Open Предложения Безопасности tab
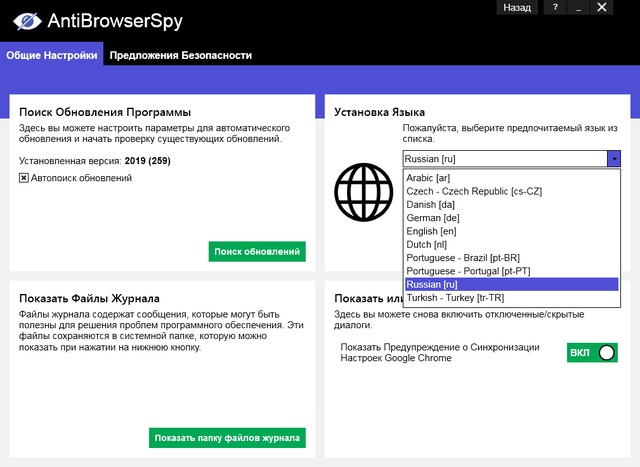The image size is (640, 467). tap(181, 55)
